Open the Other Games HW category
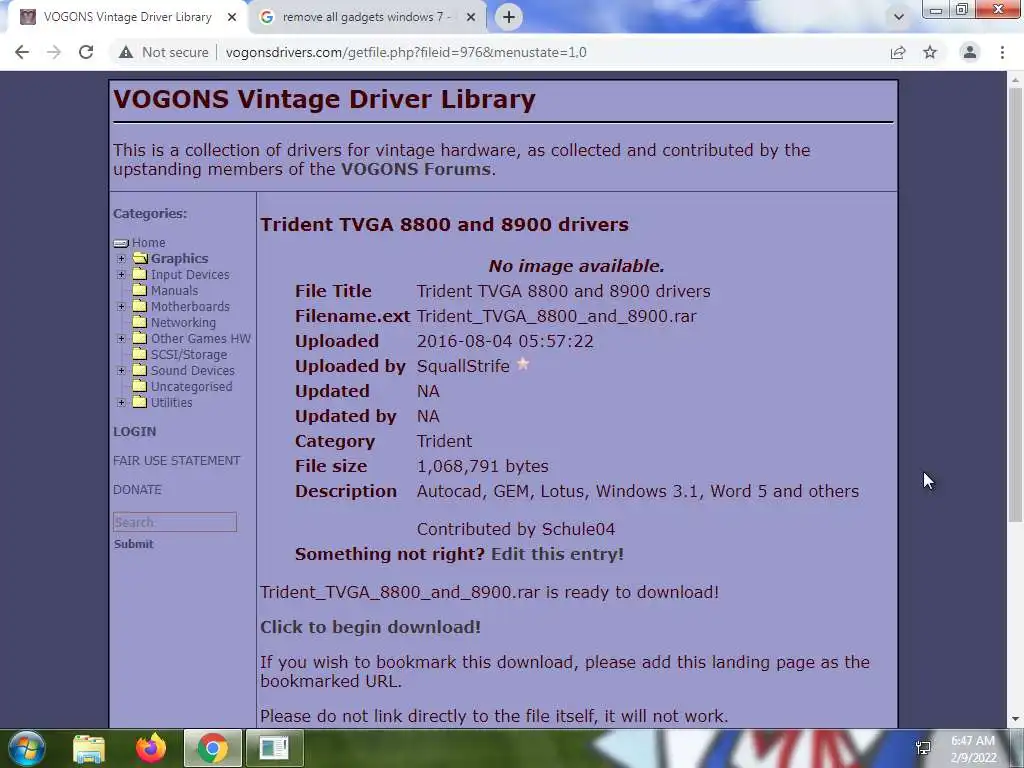 201,338
